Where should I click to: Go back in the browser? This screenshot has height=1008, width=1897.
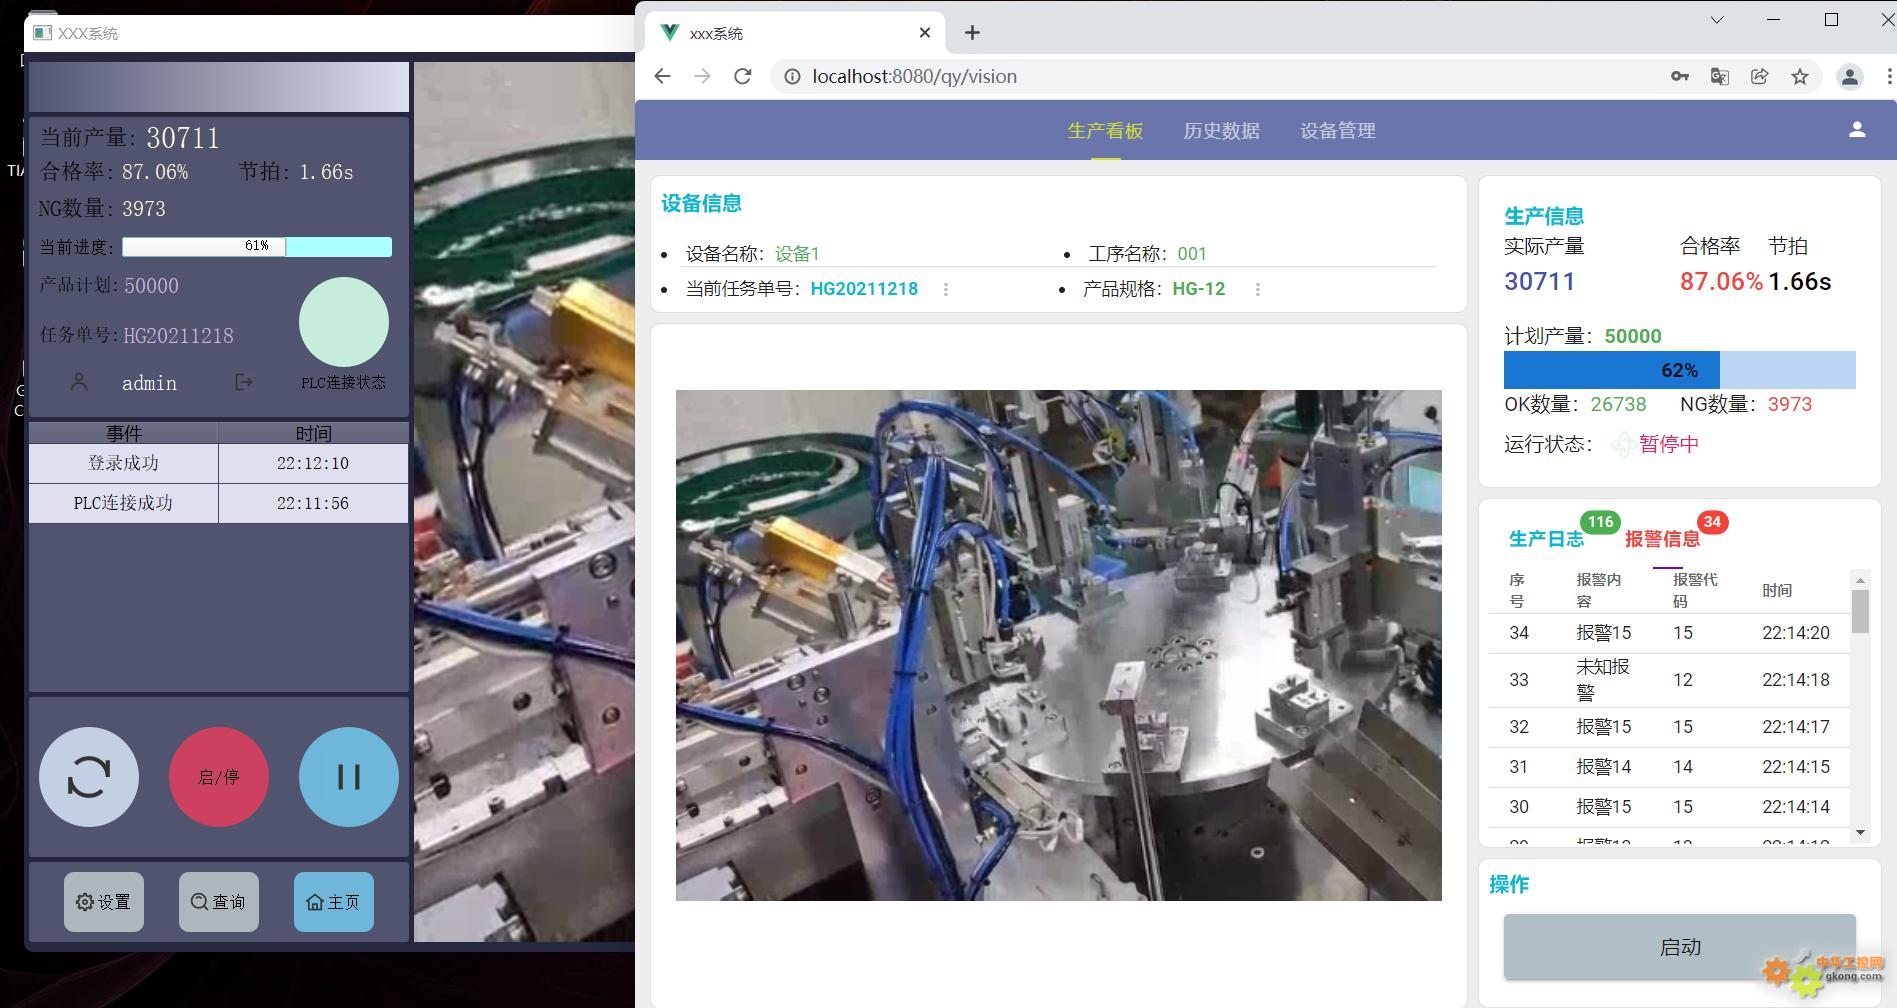662,76
